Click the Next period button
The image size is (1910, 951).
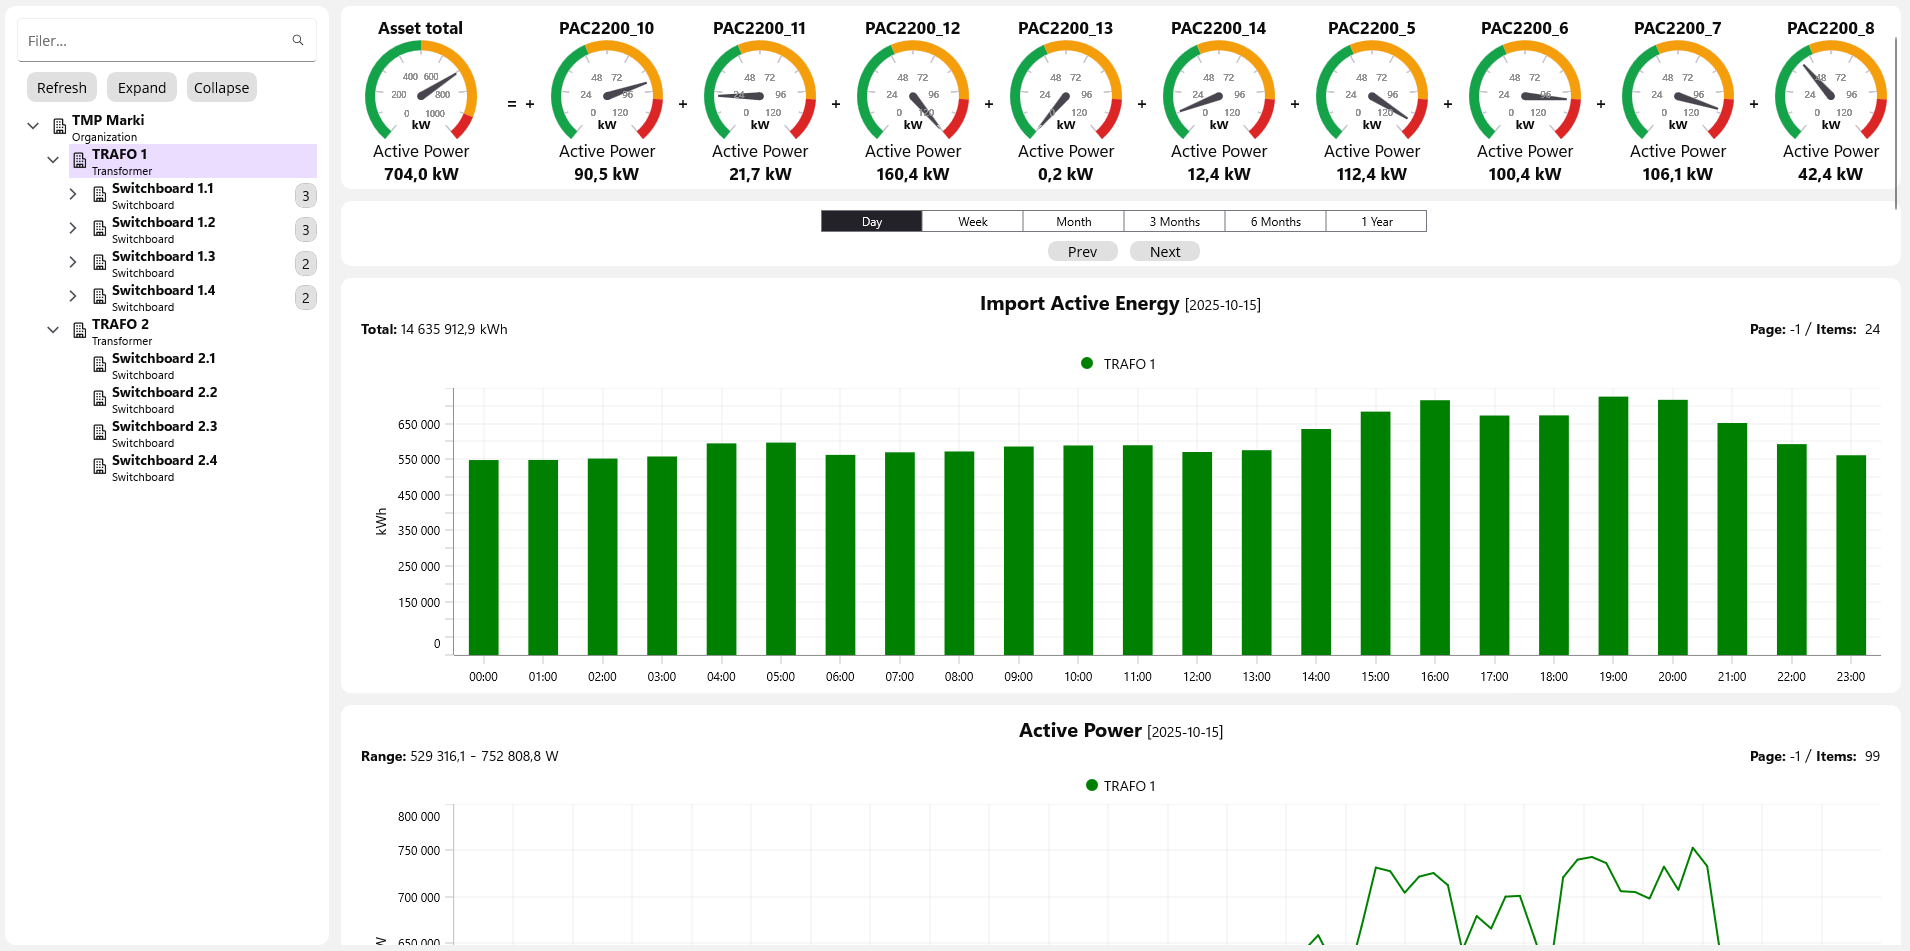pos(1164,252)
